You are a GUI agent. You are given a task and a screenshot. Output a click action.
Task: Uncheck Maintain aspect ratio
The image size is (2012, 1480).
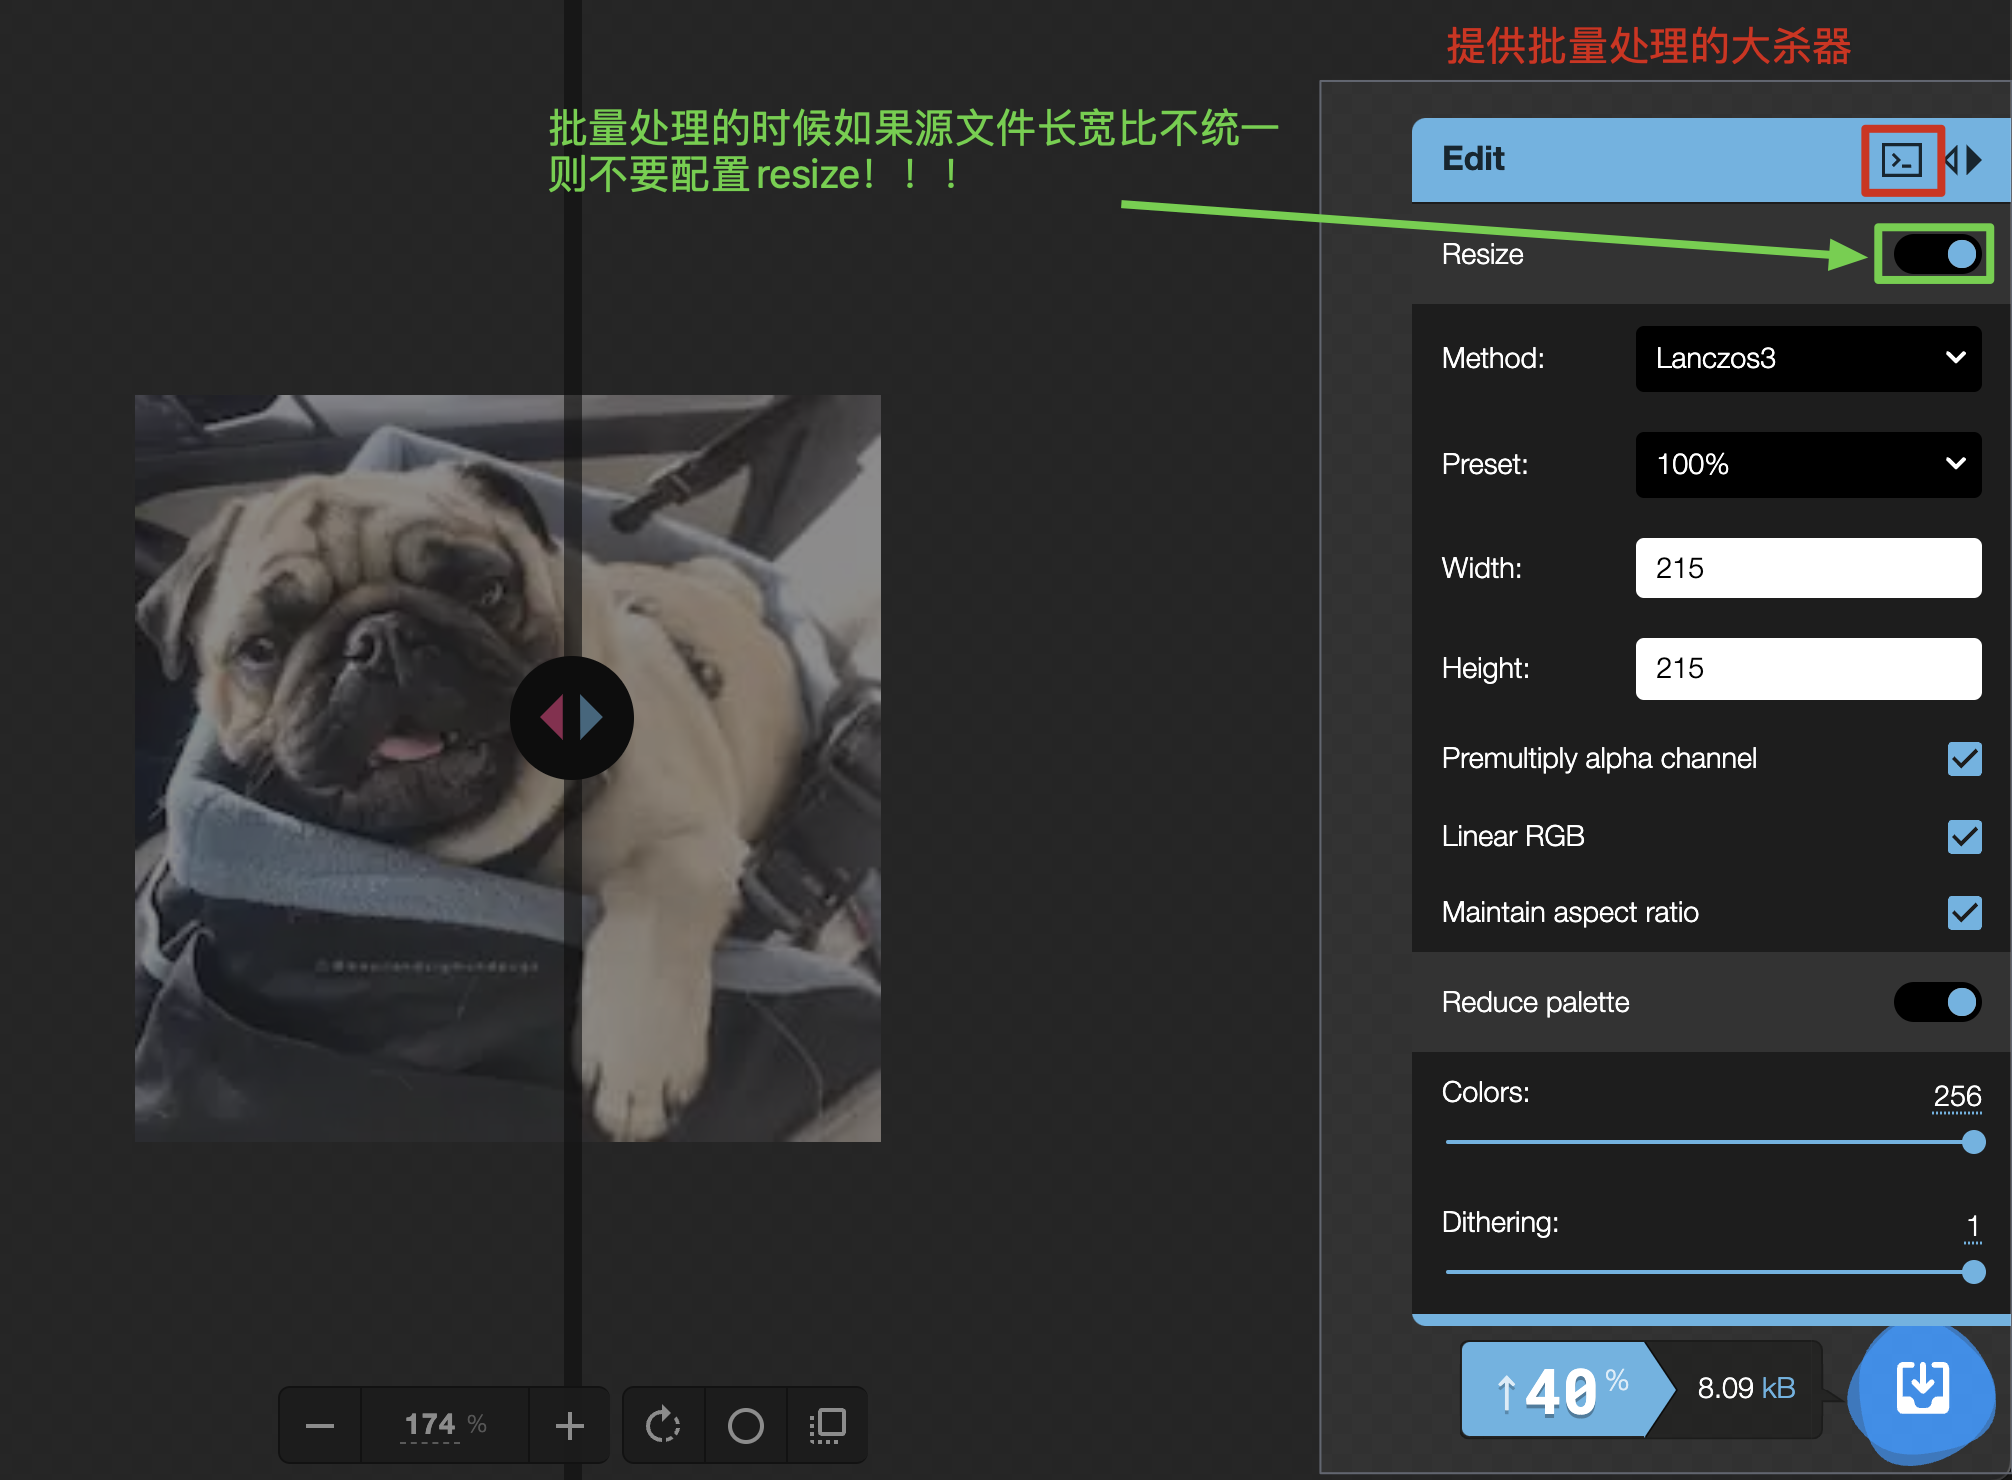click(1964, 912)
